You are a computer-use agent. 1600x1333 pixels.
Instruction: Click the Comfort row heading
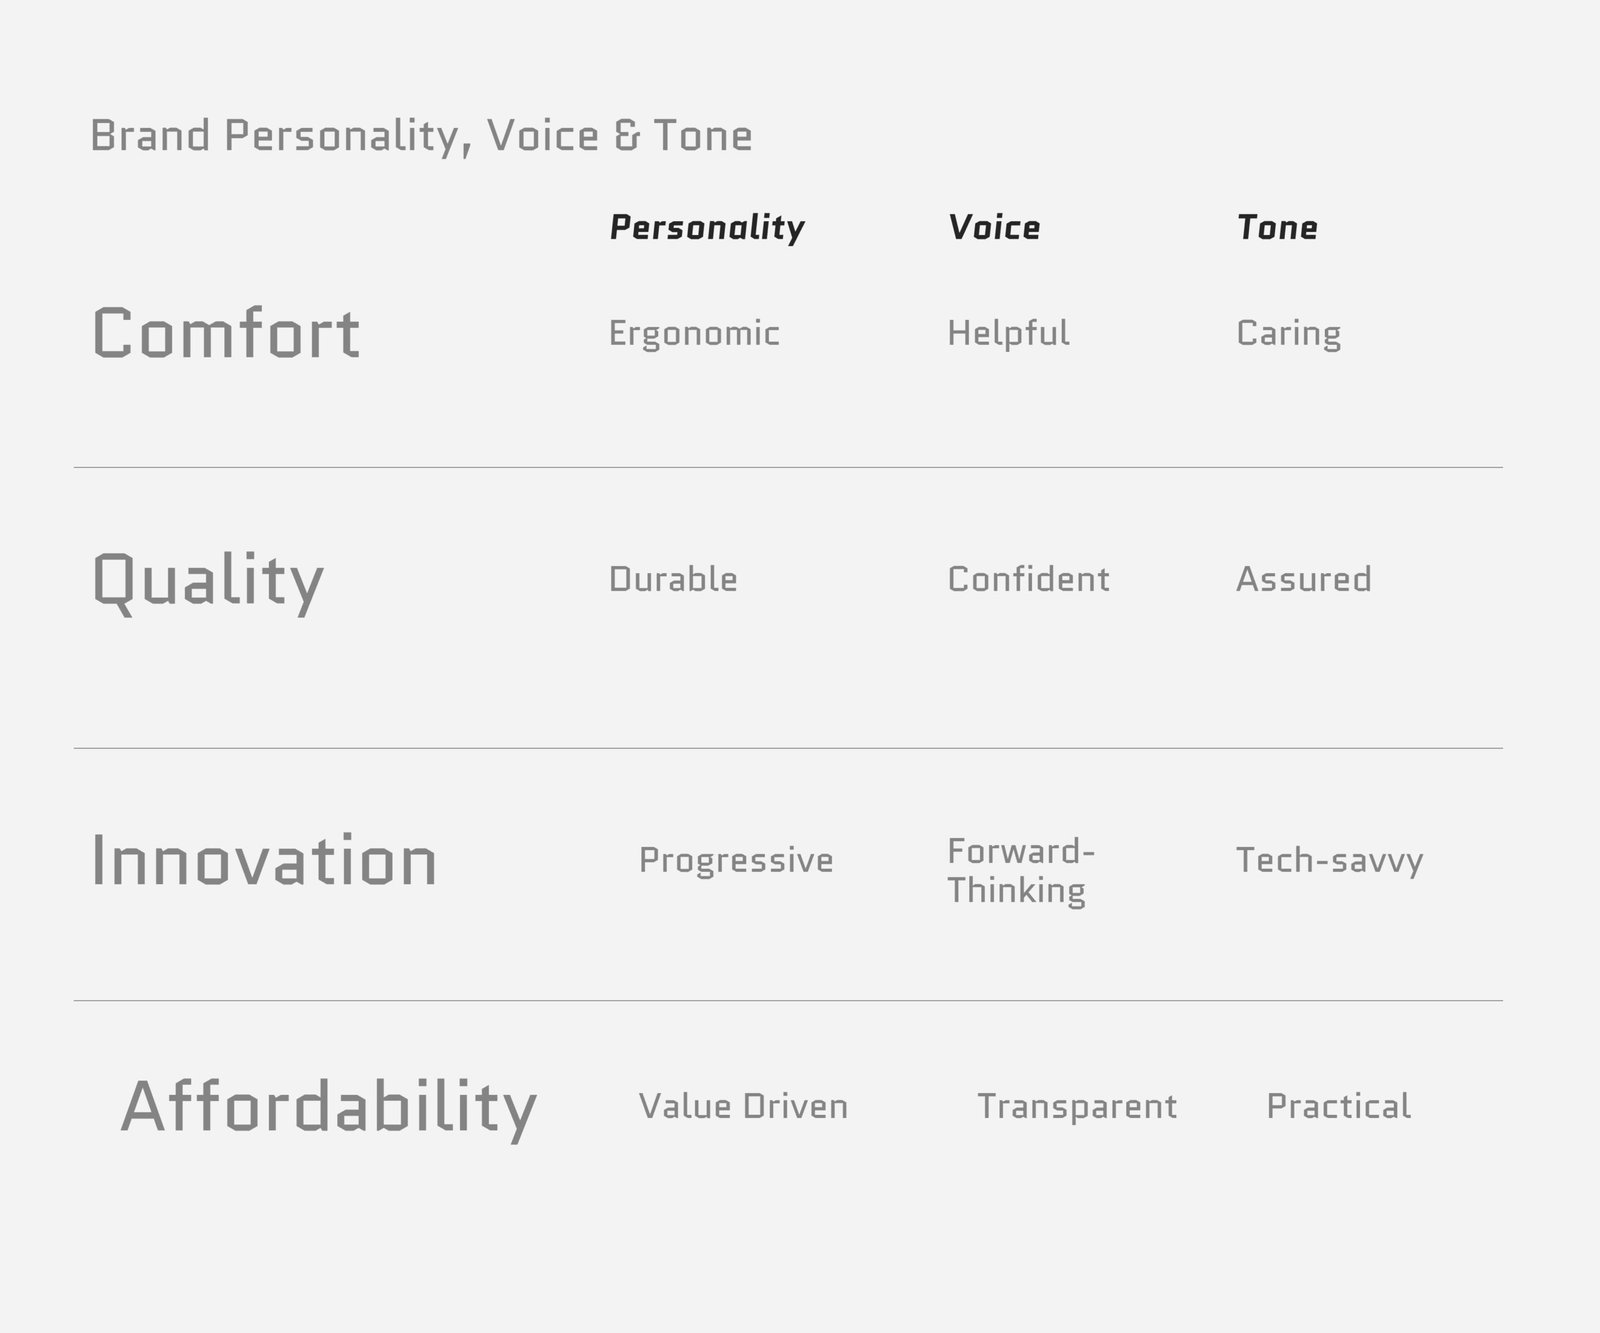point(226,333)
